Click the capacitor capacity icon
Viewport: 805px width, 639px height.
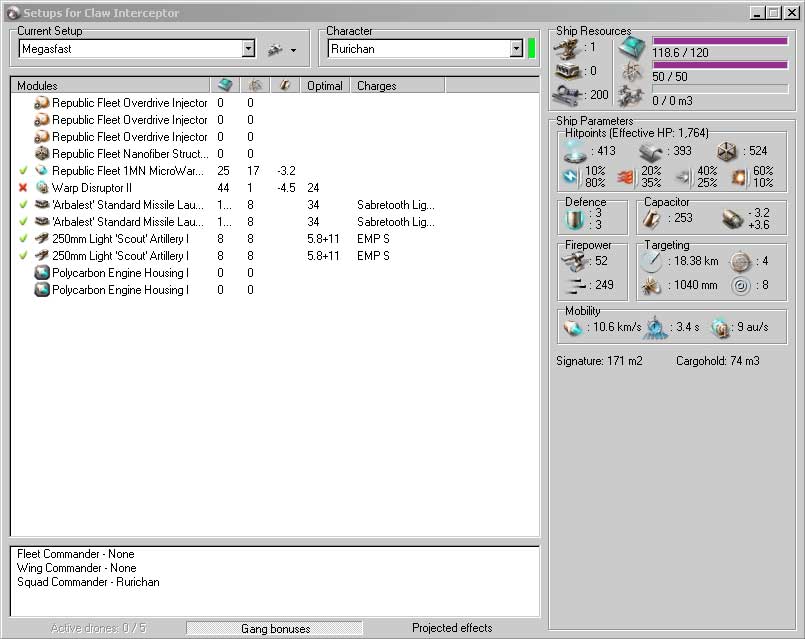[x=651, y=219]
